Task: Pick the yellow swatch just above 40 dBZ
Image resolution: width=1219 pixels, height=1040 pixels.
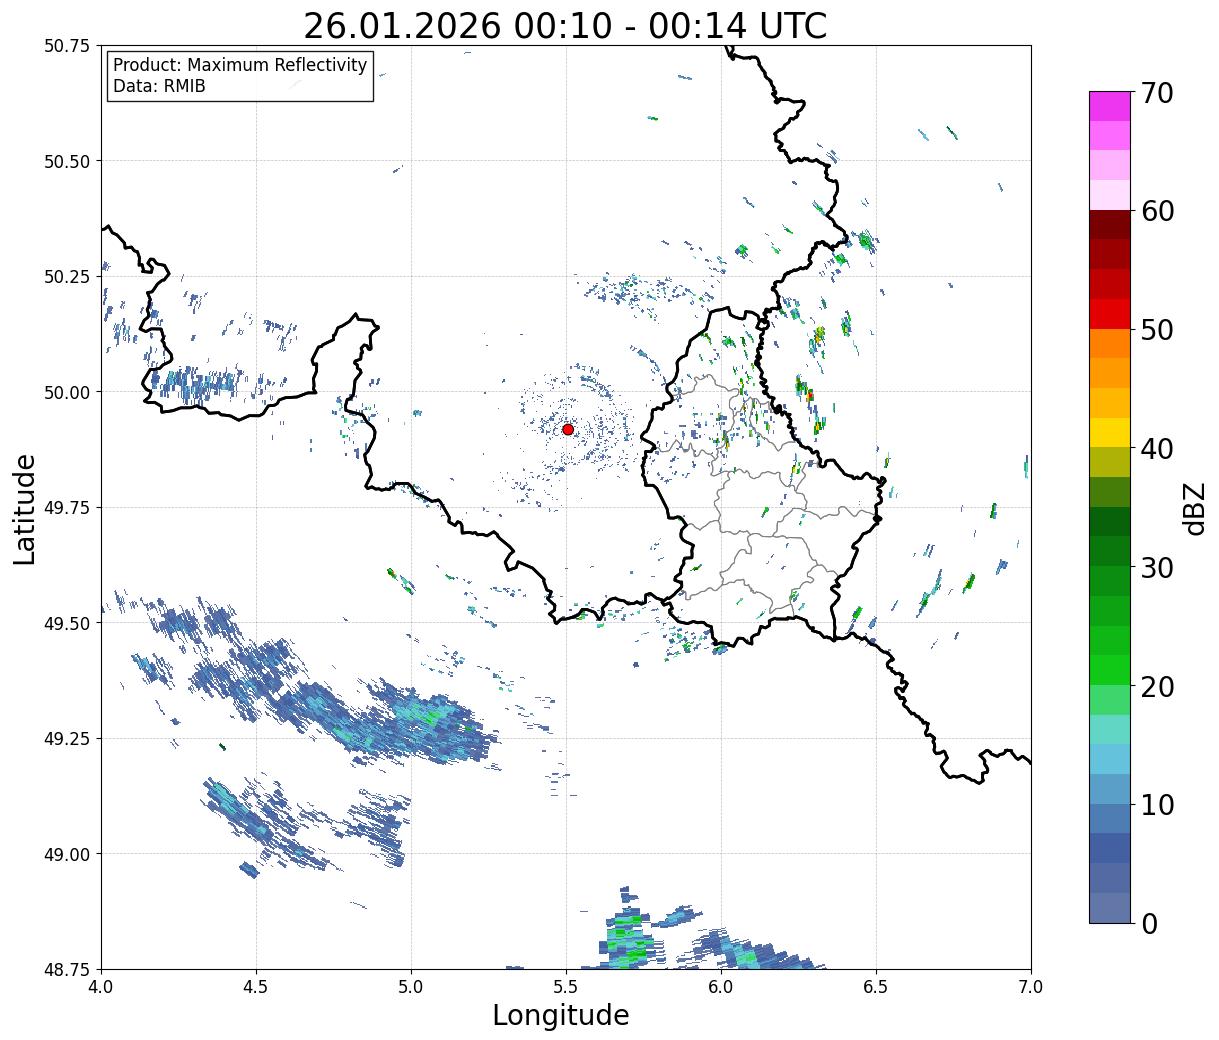Action: coord(1109,432)
